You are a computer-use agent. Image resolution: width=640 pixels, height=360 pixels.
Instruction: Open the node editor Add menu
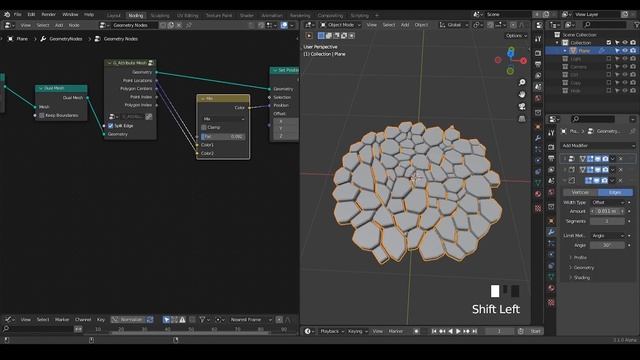59,25
